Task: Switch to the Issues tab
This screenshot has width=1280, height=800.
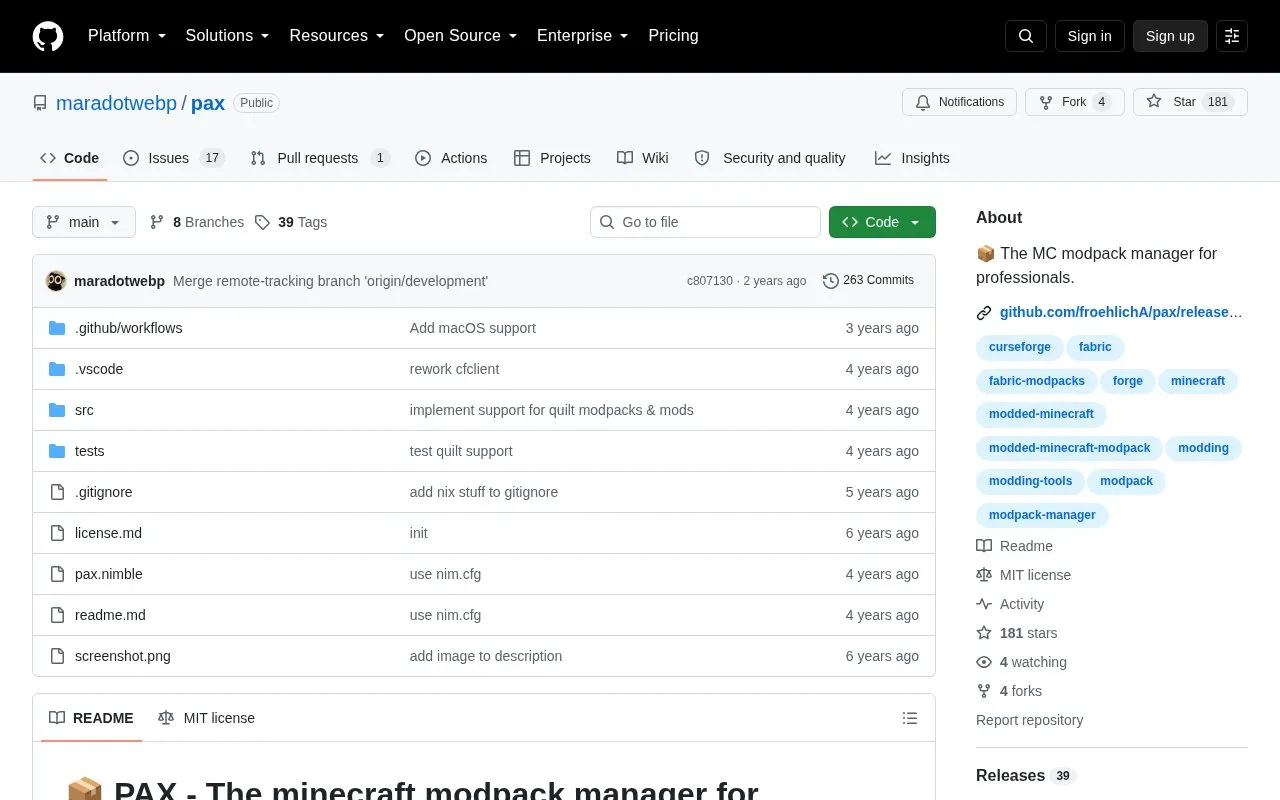Action: [174, 158]
